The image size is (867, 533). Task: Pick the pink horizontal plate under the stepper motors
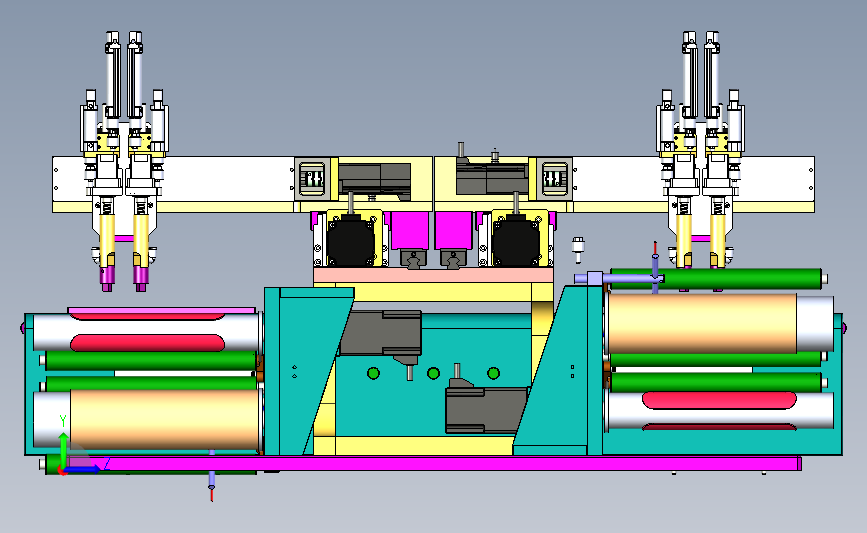(x=433, y=275)
